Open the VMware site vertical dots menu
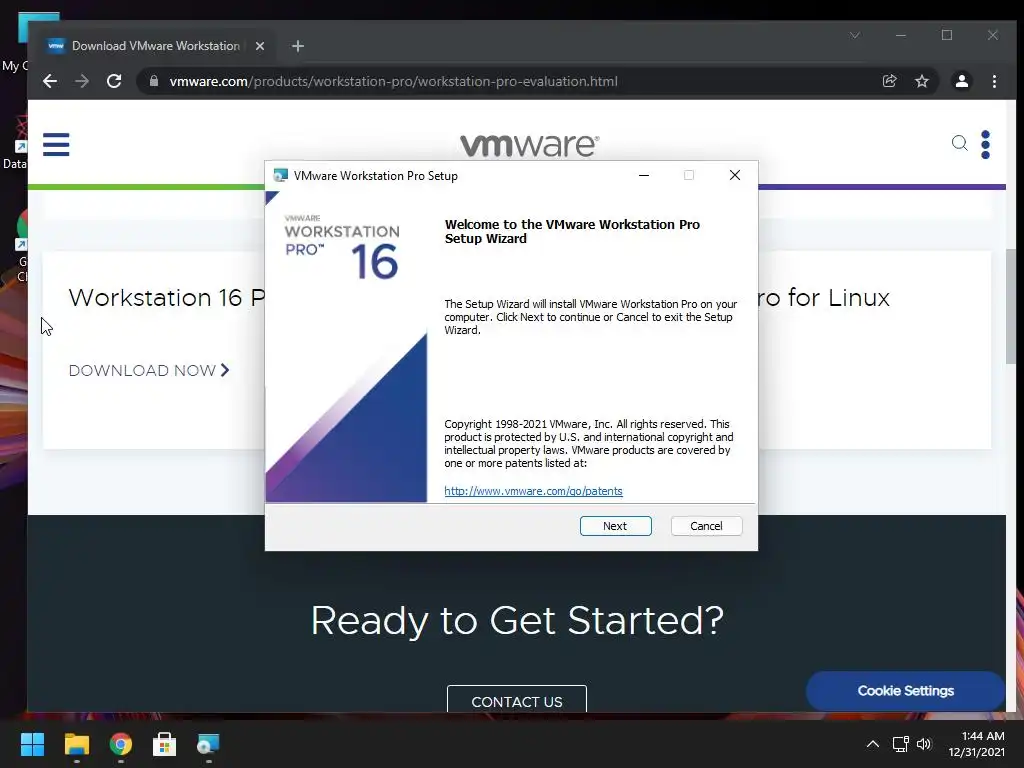The height and width of the screenshot is (768, 1024). point(985,144)
